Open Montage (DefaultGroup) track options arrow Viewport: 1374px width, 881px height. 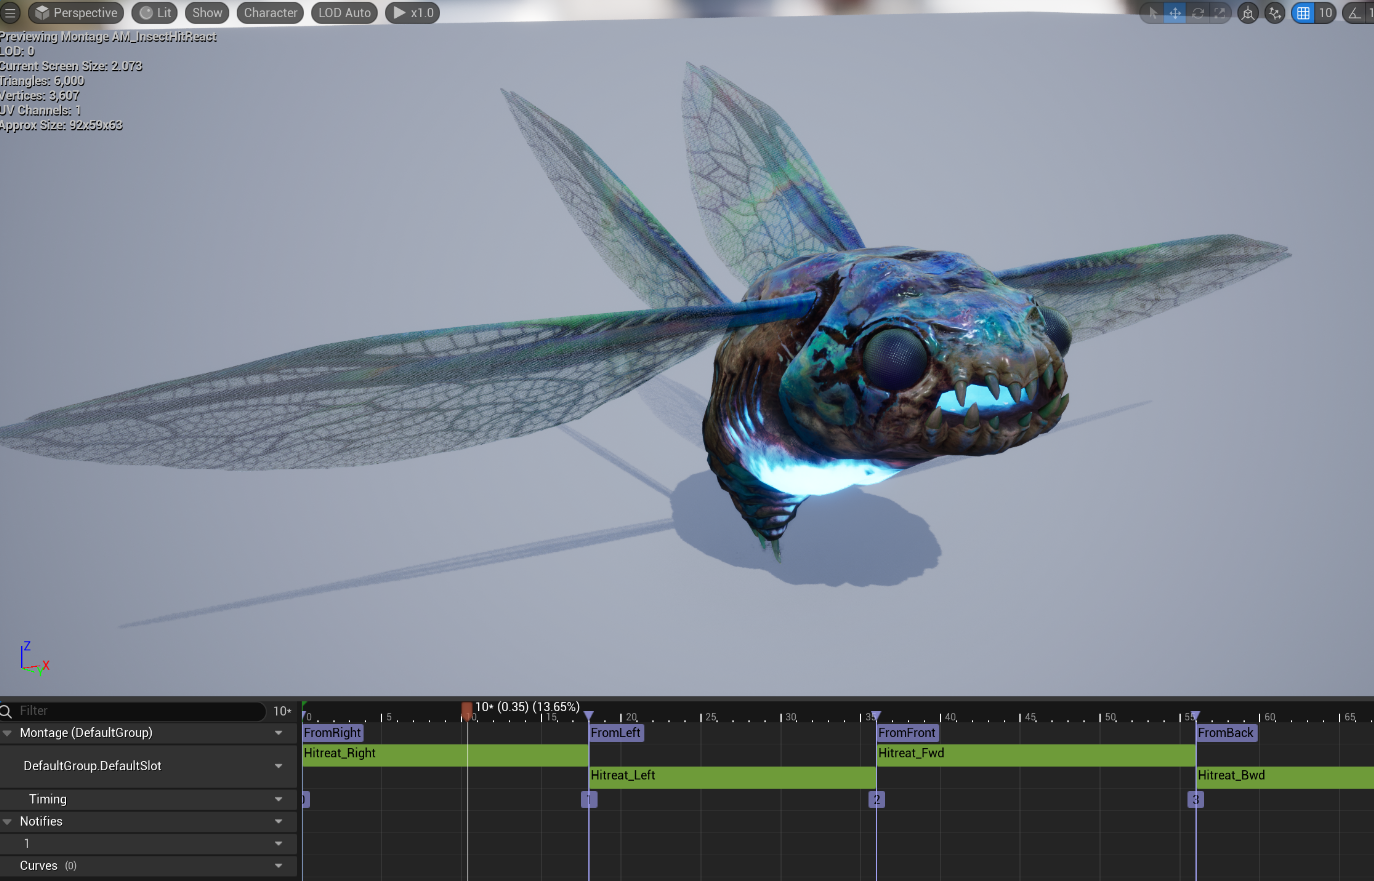click(279, 733)
